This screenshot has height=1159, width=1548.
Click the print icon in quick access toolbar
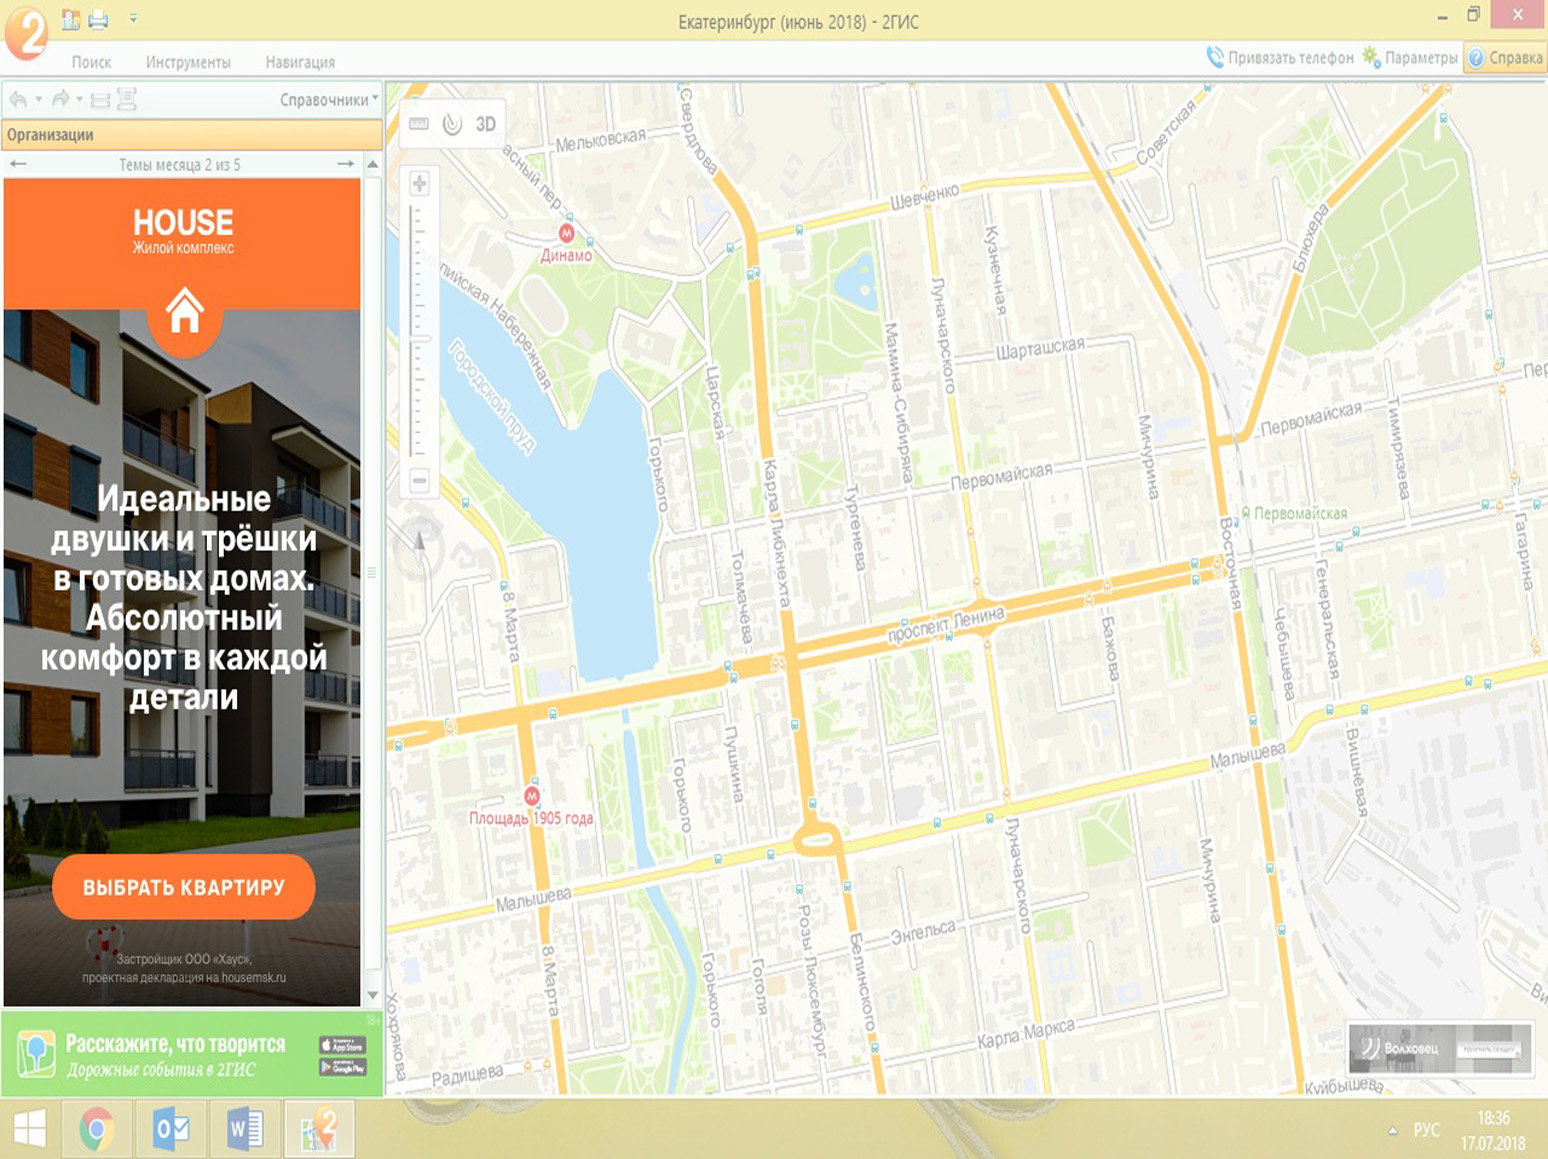click(98, 19)
